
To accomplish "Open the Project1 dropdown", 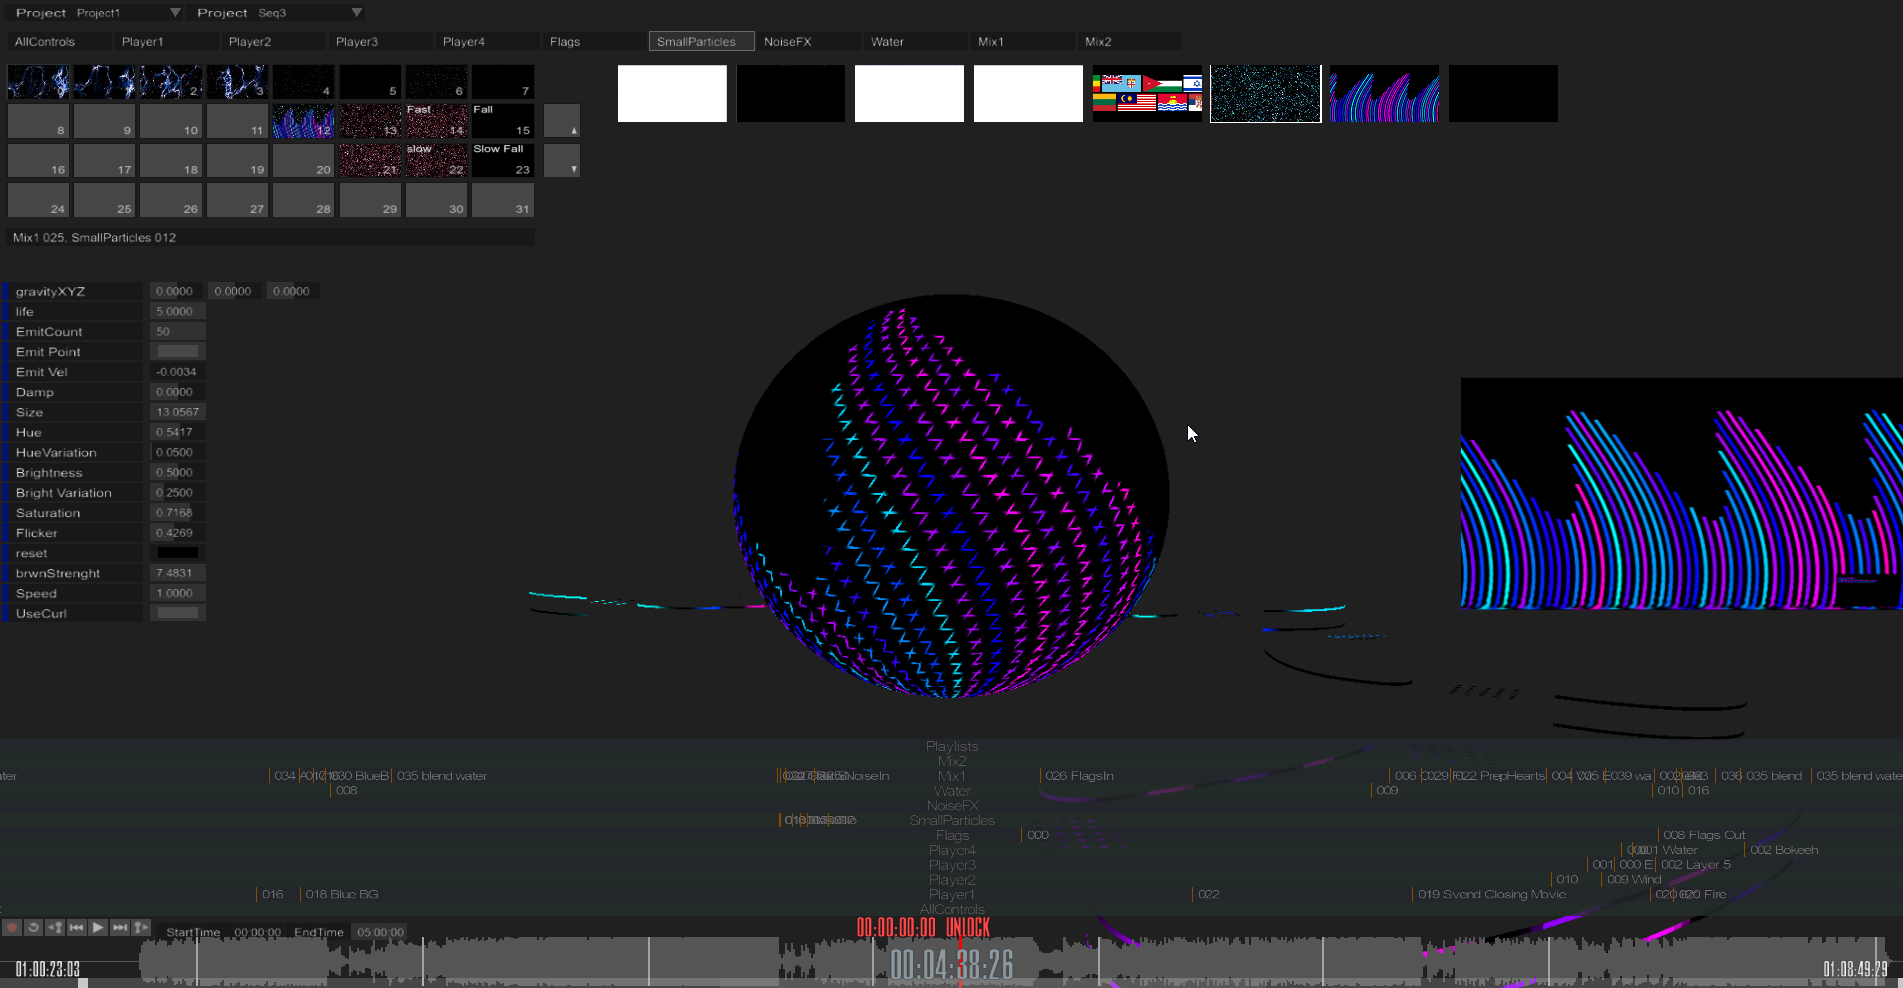I will point(128,13).
